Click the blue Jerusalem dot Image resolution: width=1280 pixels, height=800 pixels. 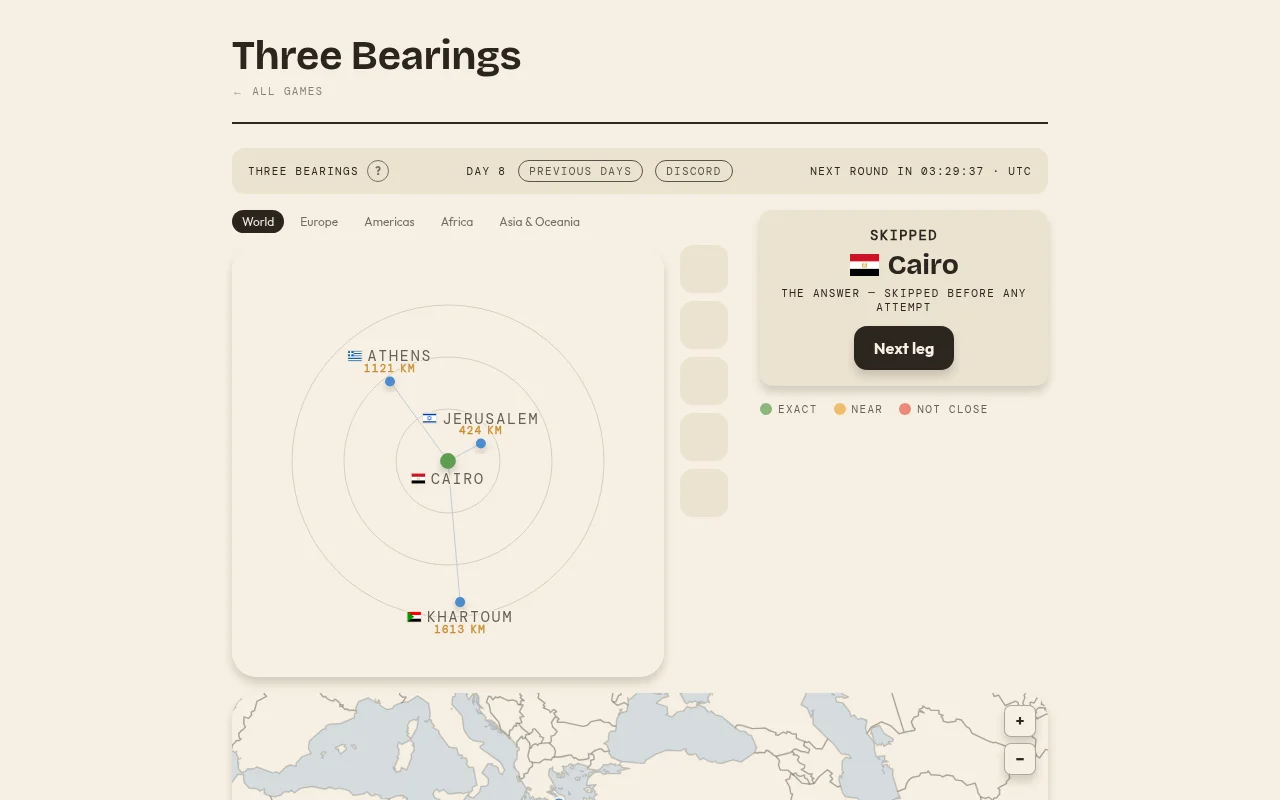point(481,443)
